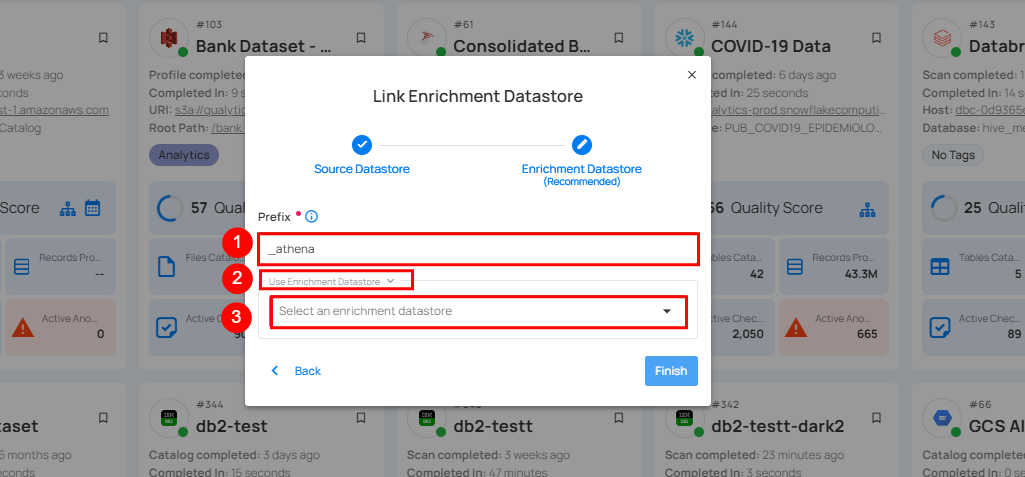The image size is (1025, 477).
Task: Click the Back button
Action: [297, 371]
